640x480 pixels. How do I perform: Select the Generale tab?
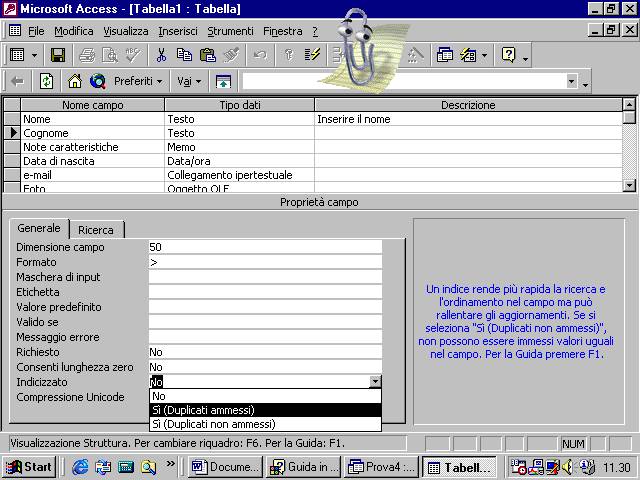point(39,228)
